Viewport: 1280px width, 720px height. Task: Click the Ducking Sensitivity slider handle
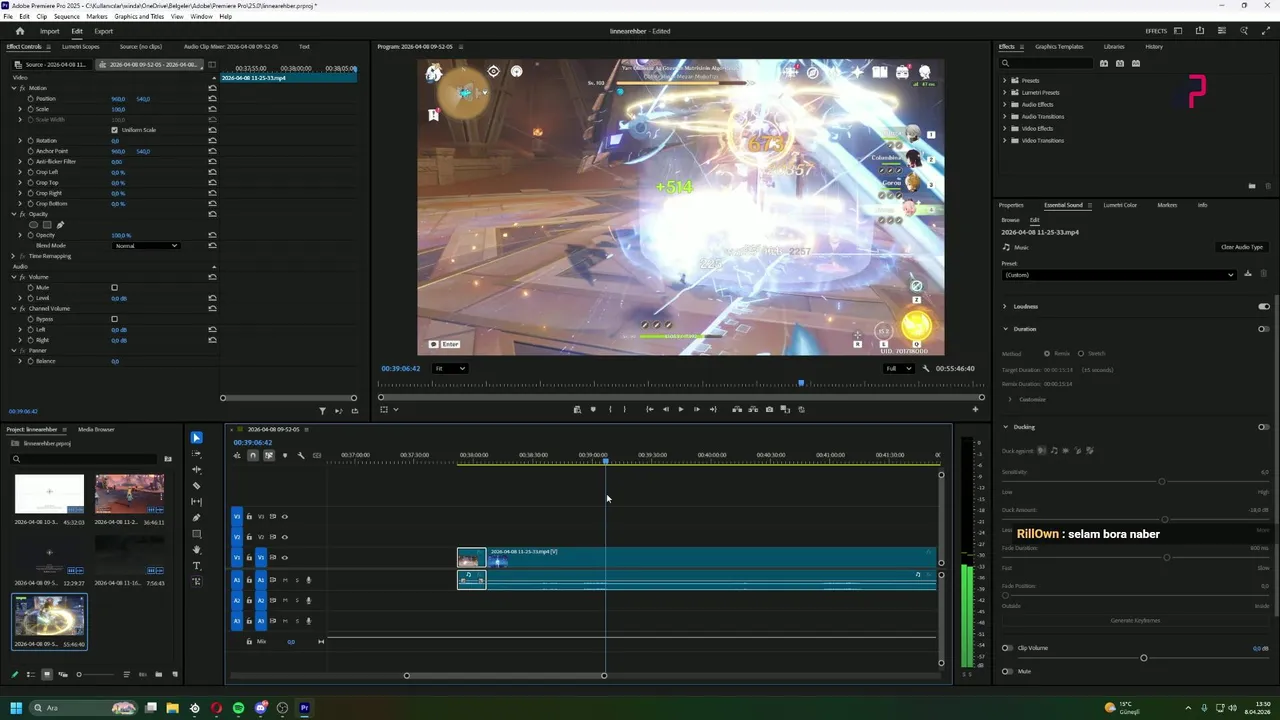click(x=1161, y=482)
